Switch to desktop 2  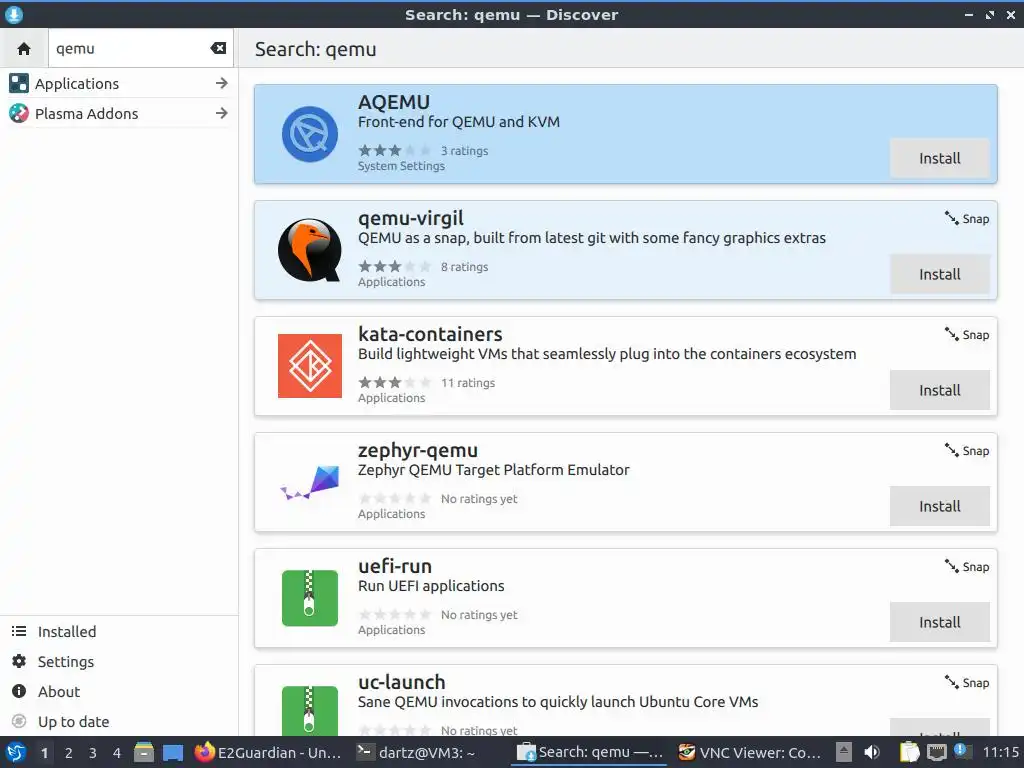pos(68,753)
